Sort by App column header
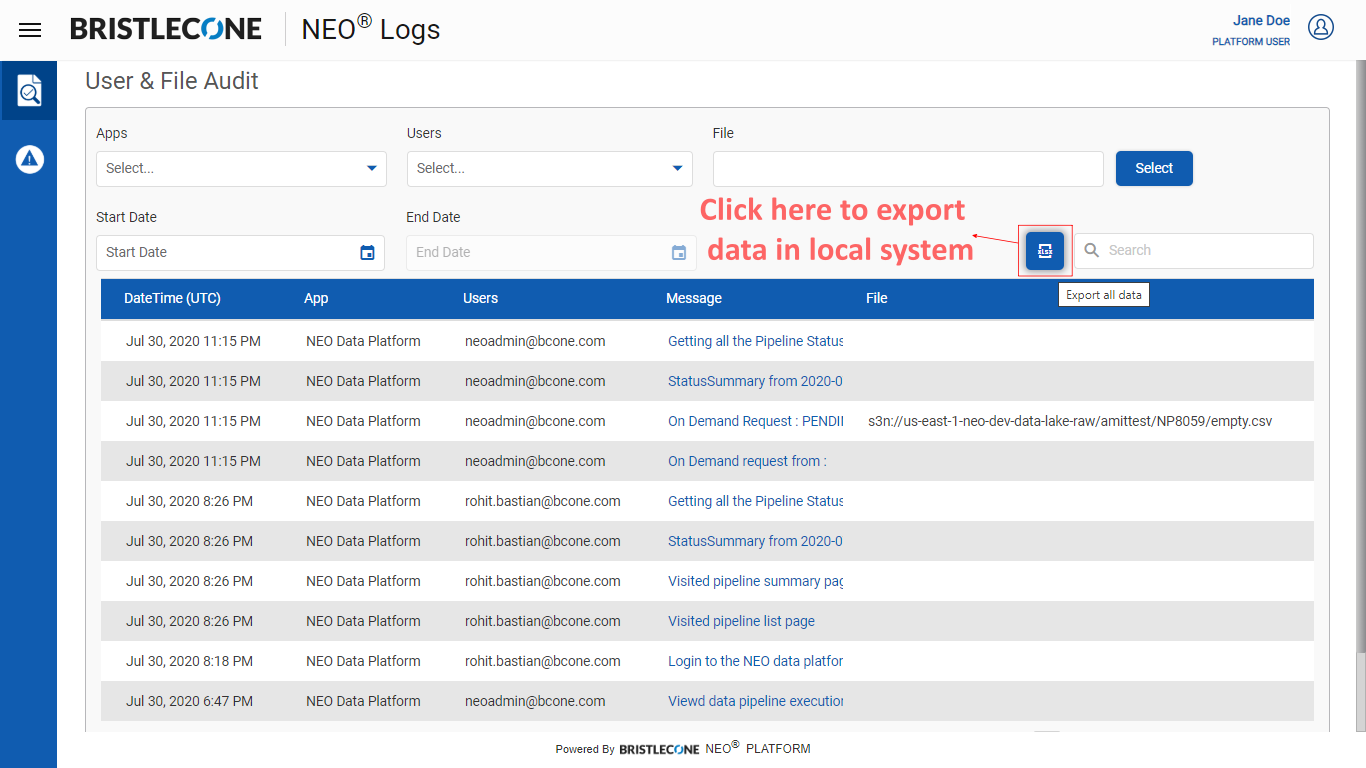This screenshot has height=768, width=1366. pyautogui.click(x=316, y=298)
